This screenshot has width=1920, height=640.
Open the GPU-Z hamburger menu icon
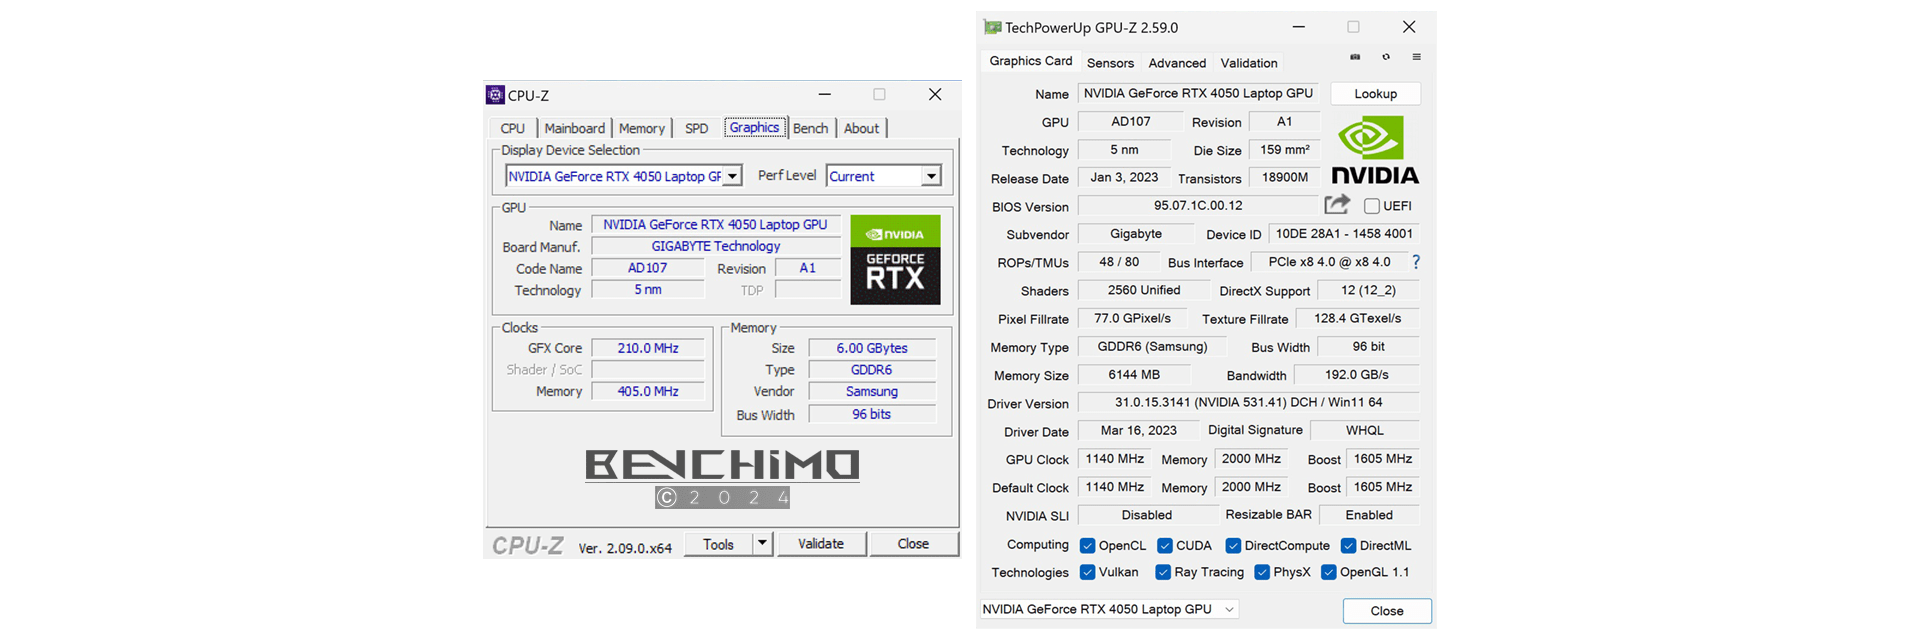[x=1416, y=57]
